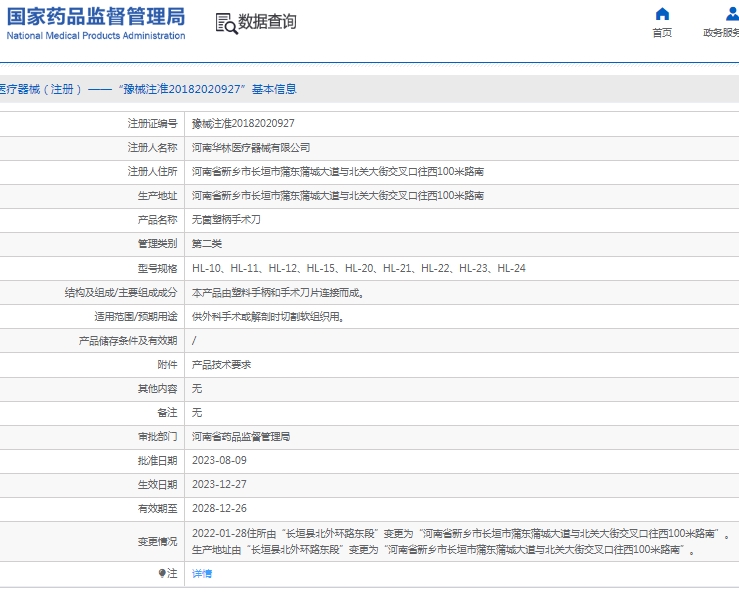Click the 产品储存条件及有效期 label

(x=128, y=341)
